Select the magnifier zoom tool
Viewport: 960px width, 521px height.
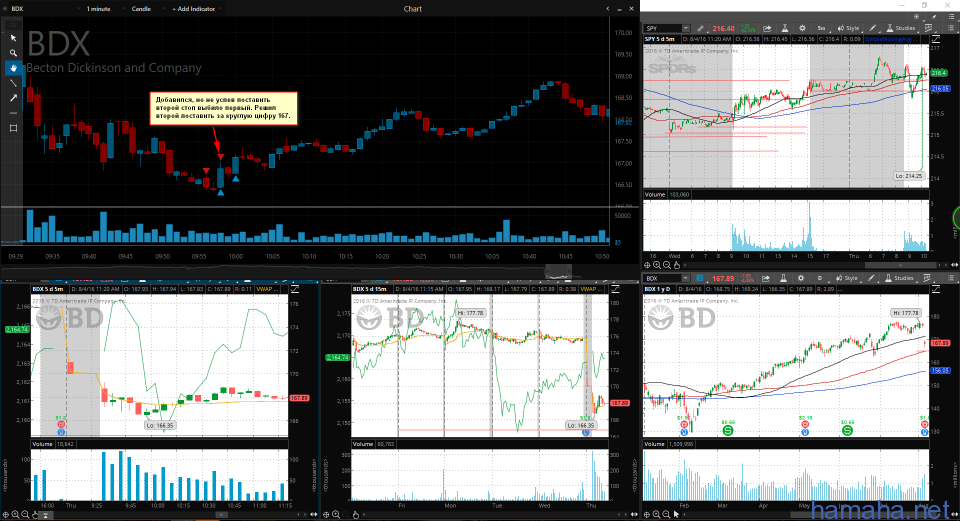click(x=13, y=53)
